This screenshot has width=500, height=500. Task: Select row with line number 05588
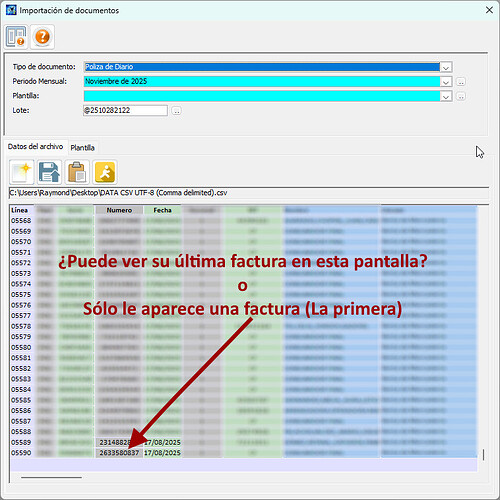click(x=243, y=432)
